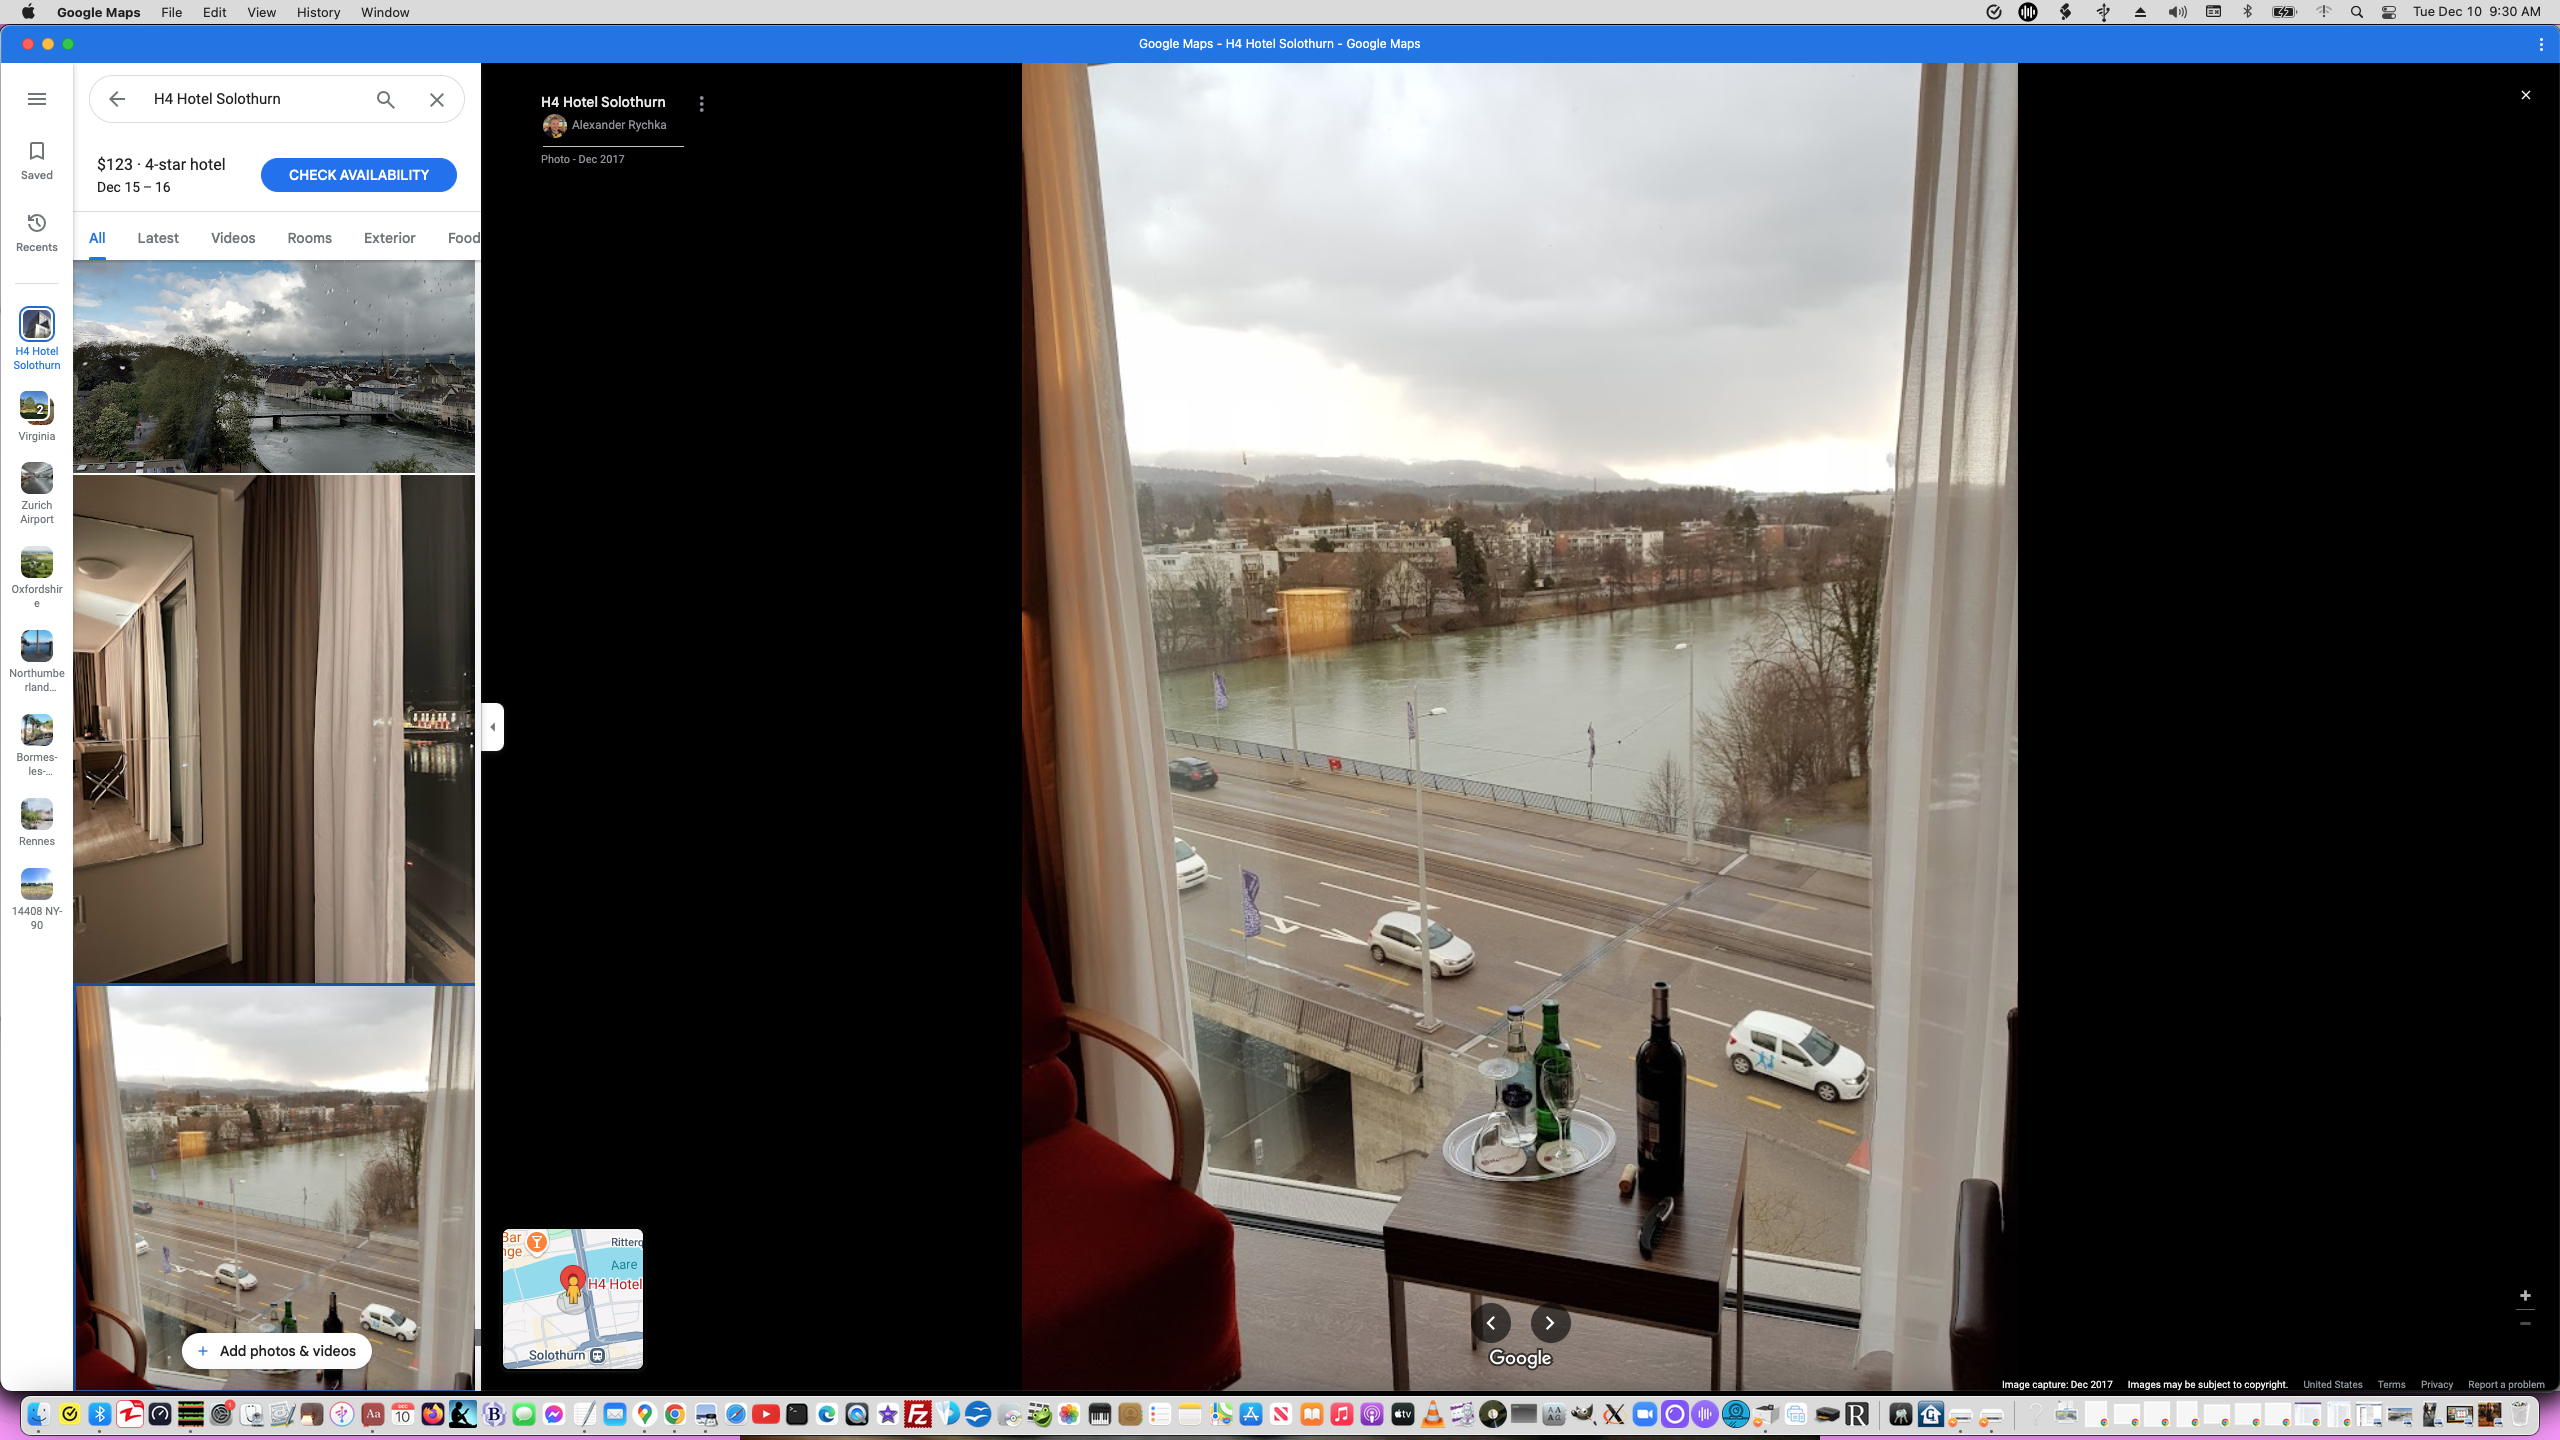Screen dimensions: 2560x1440
Task: Switch to the Exterior photos tab
Action: [x=389, y=238]
